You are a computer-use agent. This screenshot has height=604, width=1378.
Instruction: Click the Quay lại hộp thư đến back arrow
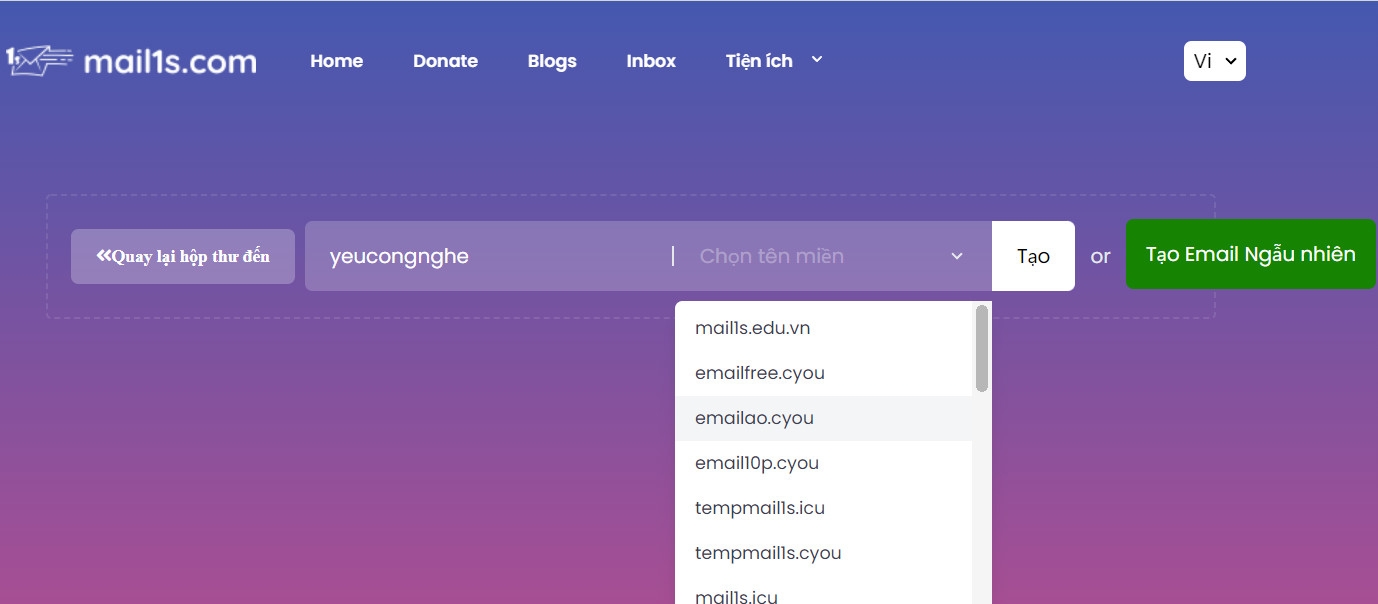click(103, 254)
